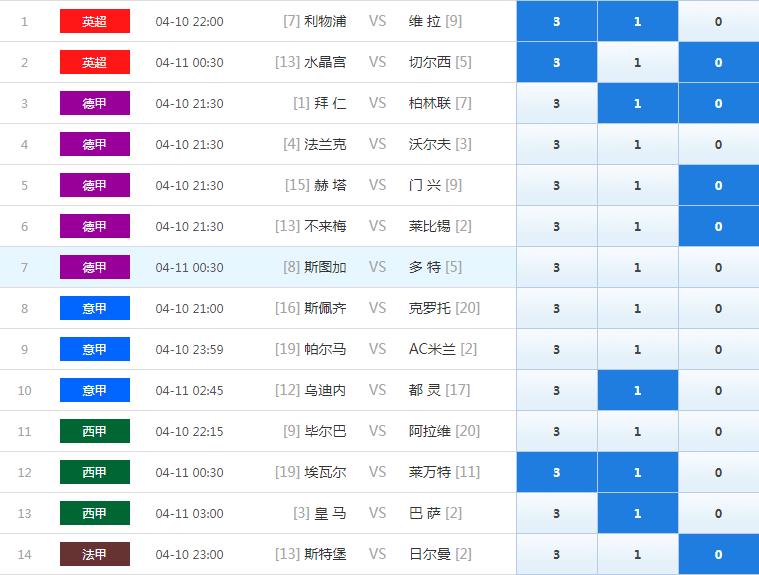
Task: Click the 德甲 tag for the 斯图加 match
Action: point(95,267)
